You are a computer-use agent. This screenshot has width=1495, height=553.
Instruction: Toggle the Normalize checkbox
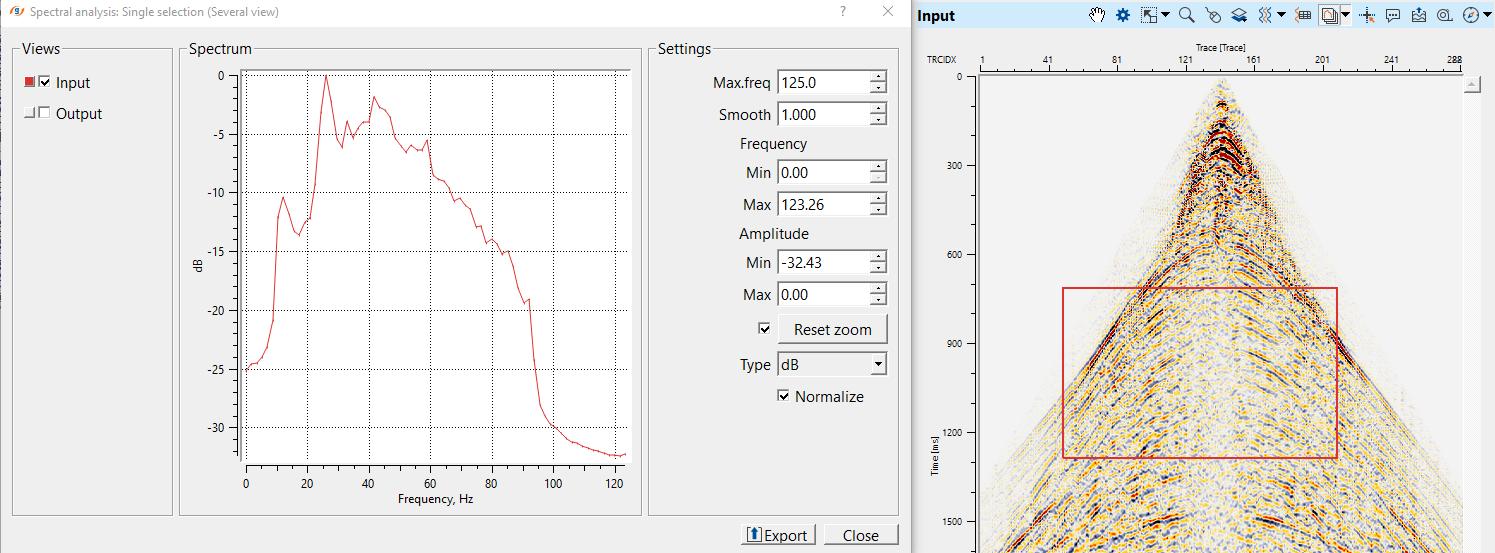pos(785,396)
